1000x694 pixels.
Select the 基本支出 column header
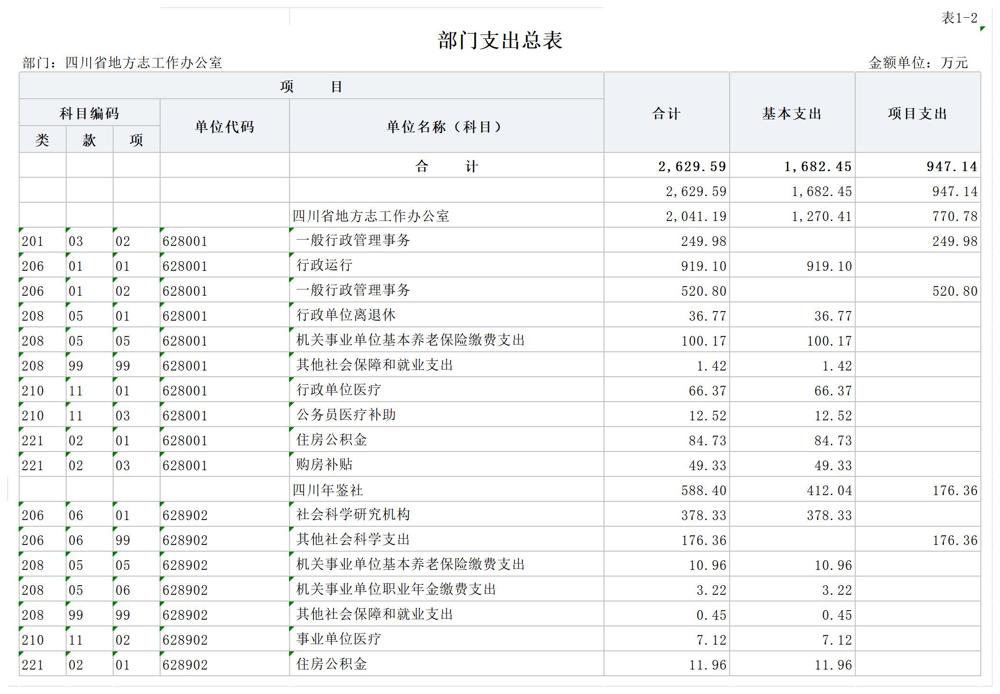(x=791, y=114)
